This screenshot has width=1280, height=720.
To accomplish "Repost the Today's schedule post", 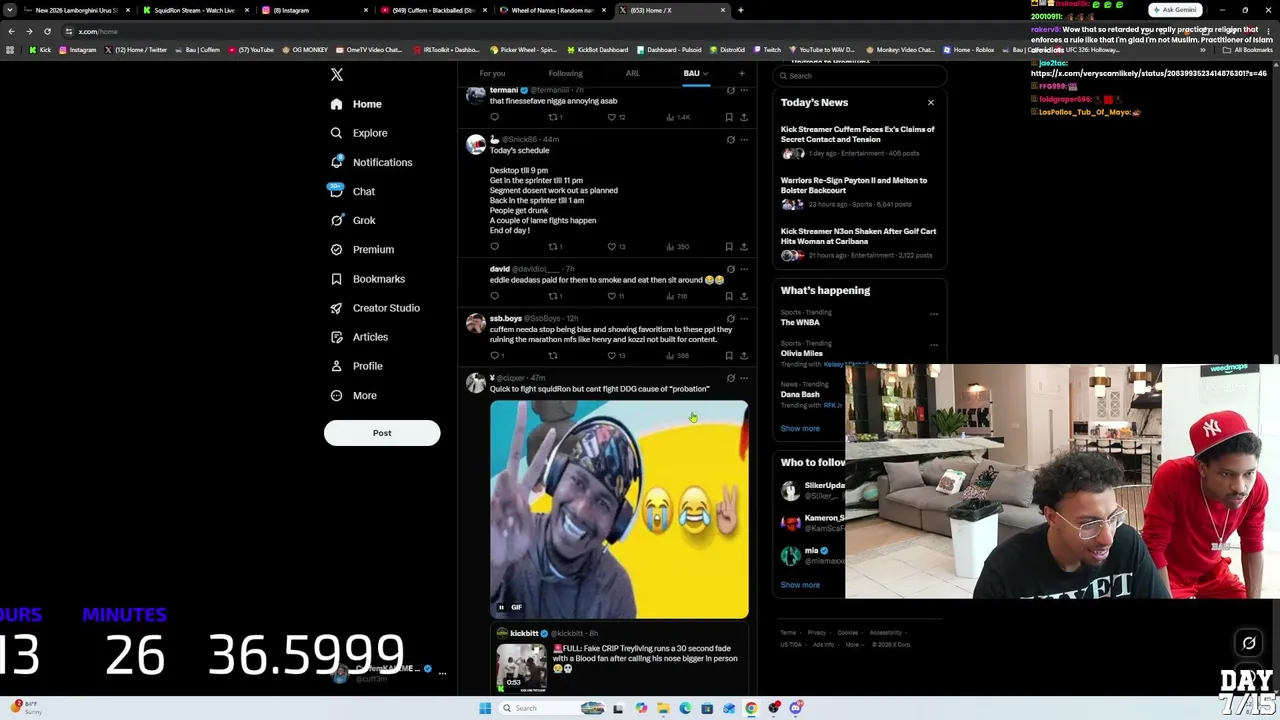I will pyautogui.click(x=554, y=246).
